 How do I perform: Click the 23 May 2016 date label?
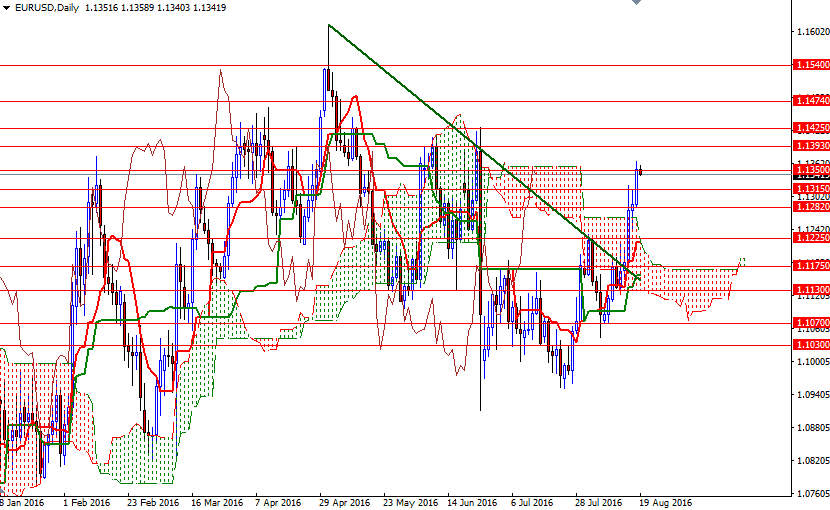[x=410, y=503]
